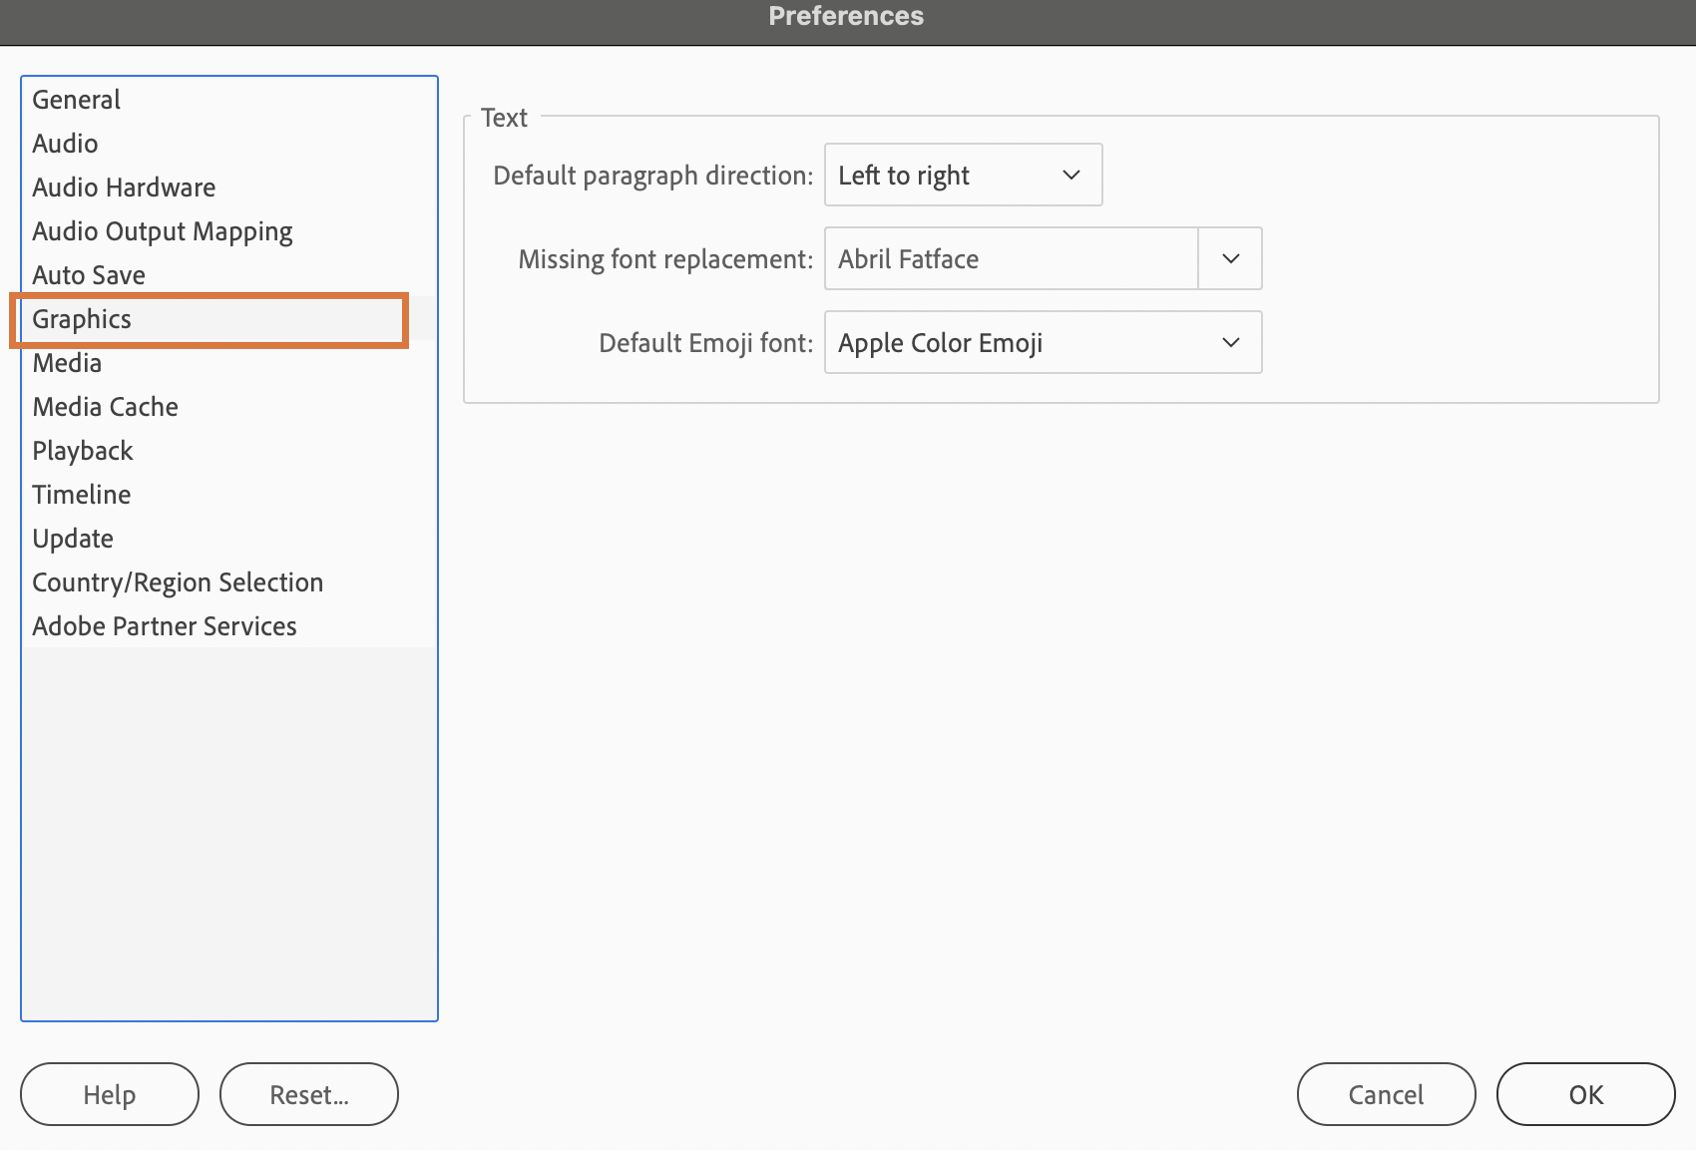This screenshot has height=1152, width=1696.
Task: Open the Default Emoji font dropdown
Action: point(1042,343)
